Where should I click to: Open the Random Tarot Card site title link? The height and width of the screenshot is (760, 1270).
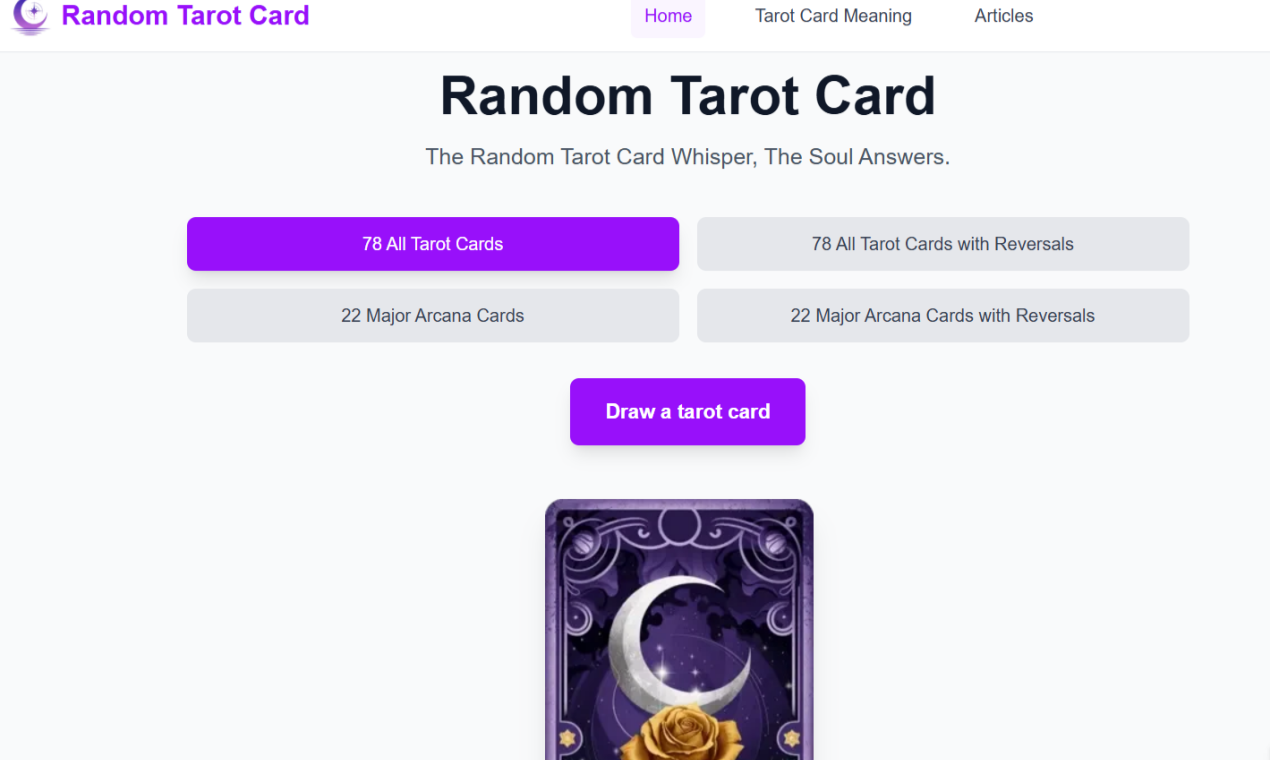[185, 16]
